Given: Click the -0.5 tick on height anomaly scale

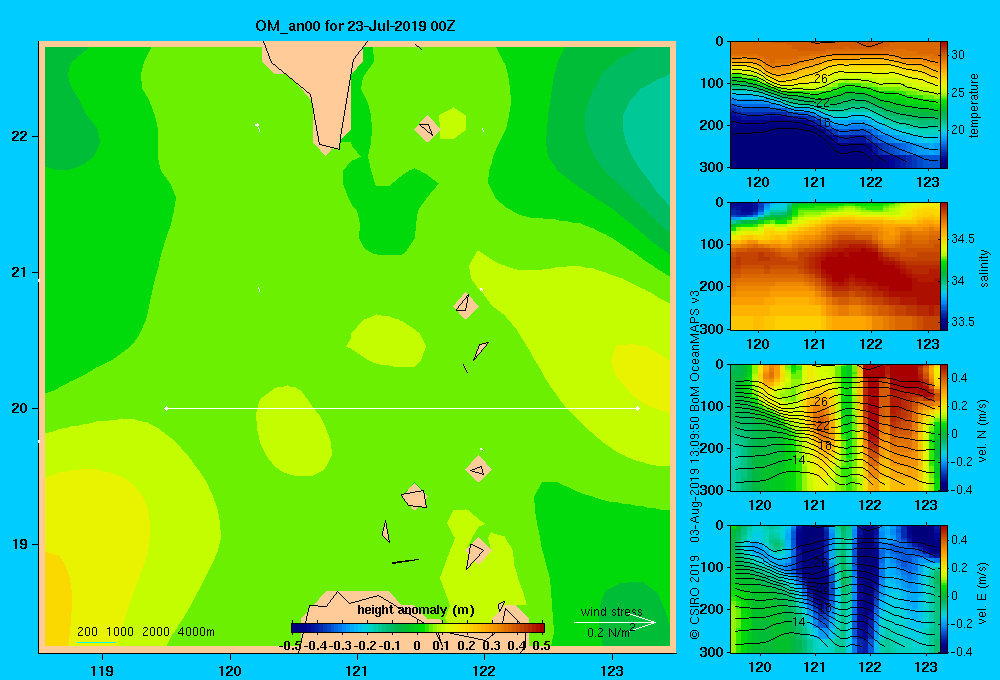Looking at the screenshot, I should point(290,646).
